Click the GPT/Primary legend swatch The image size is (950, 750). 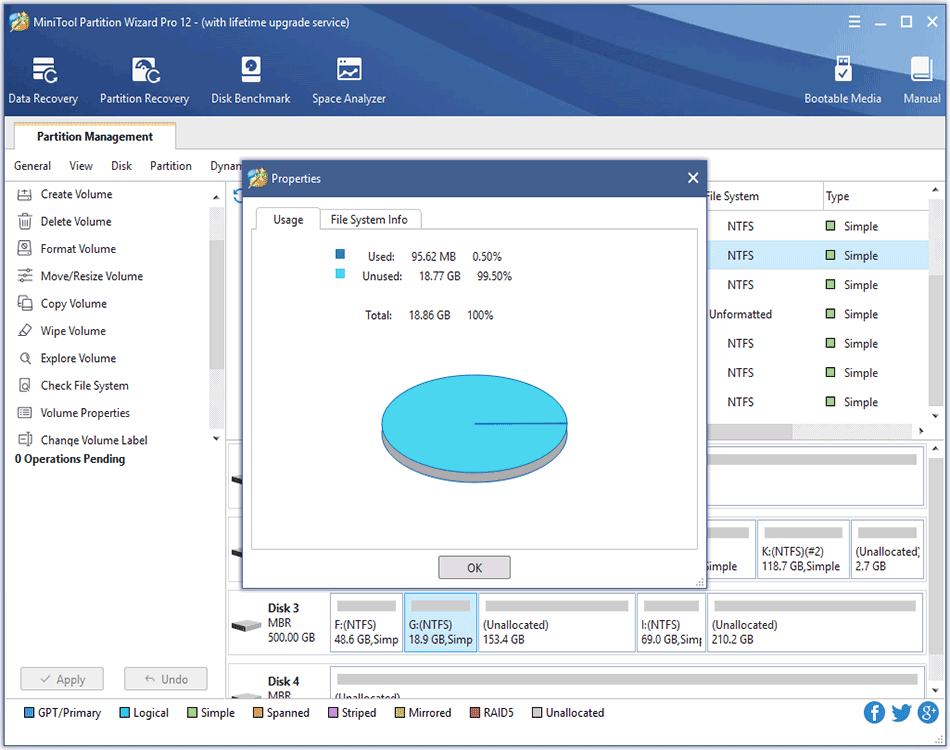[29, 712]
